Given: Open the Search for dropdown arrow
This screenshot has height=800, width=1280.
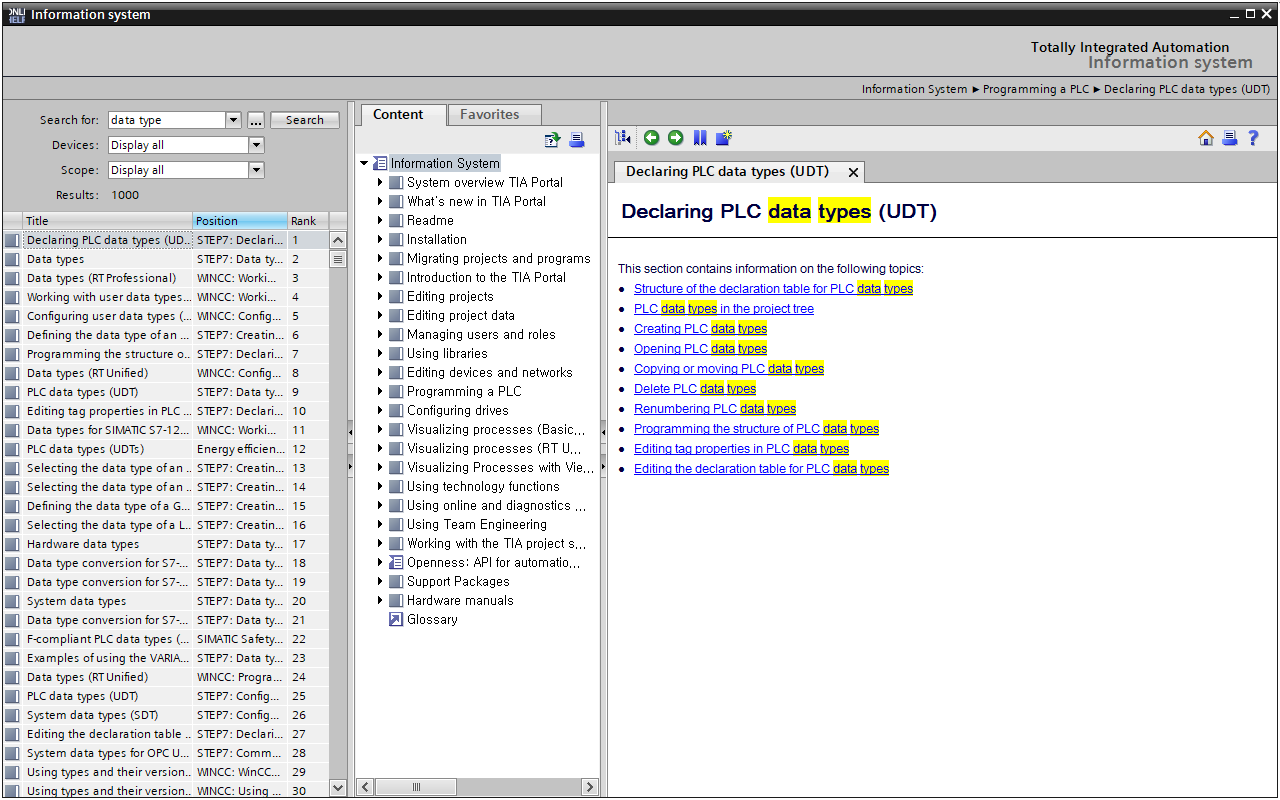Looking at the screenshot, I should tap(234, 120).
